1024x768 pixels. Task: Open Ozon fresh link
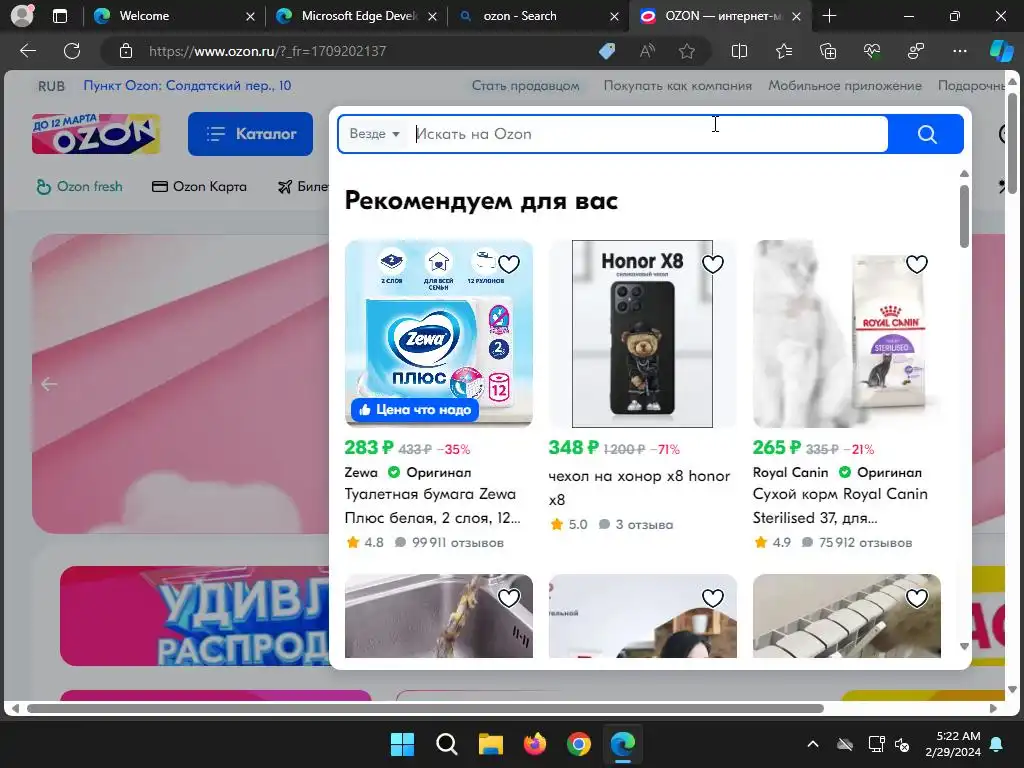pos(79,187)
